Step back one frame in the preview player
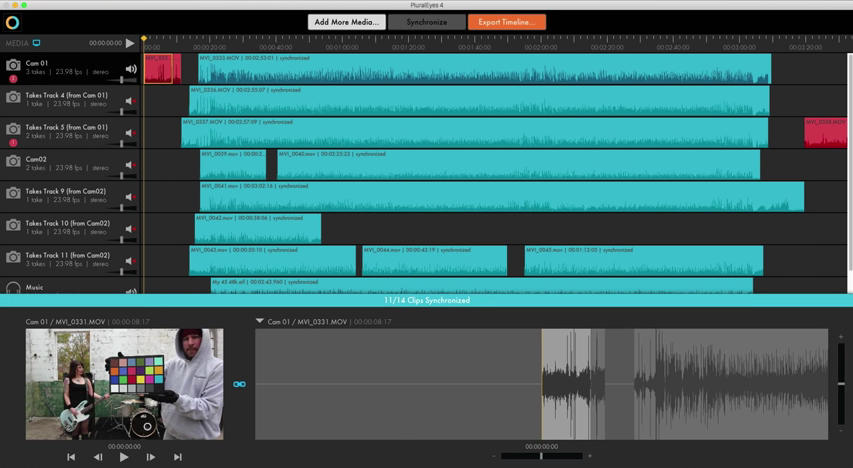Screen dimensions: 853x468 click(x=98, y=457)
